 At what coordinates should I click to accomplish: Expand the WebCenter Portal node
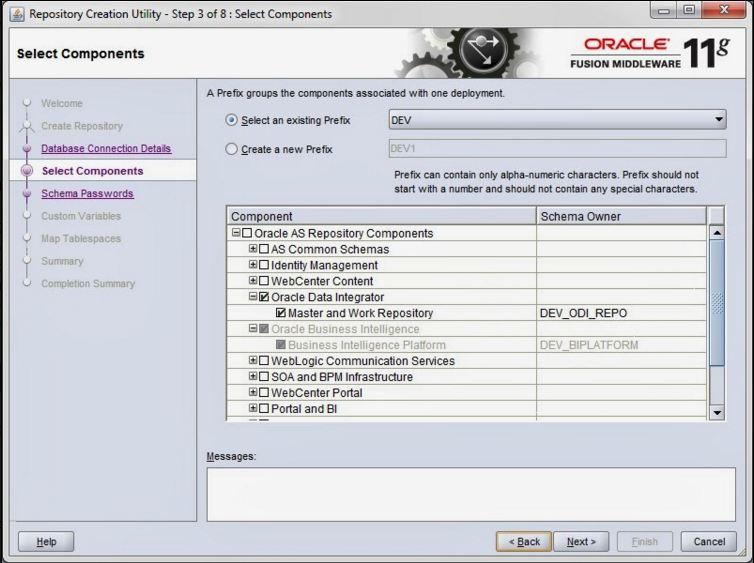[252, 392]
